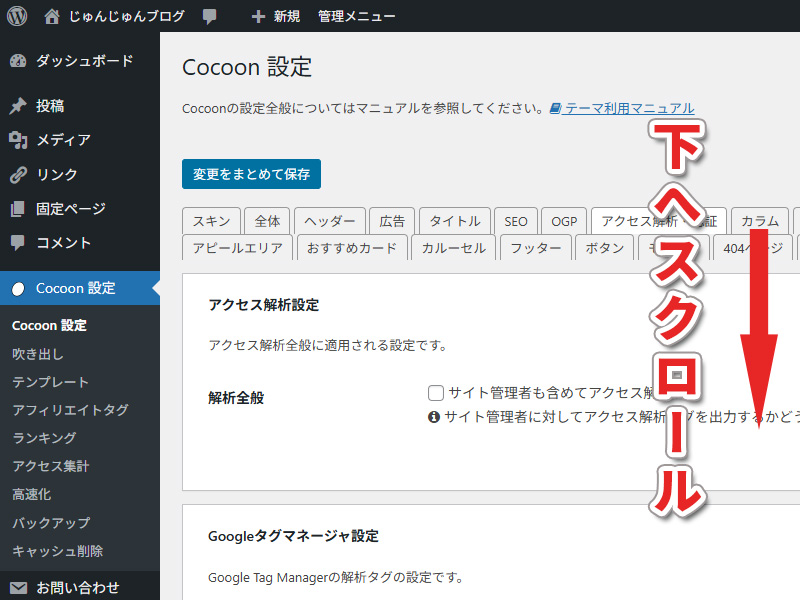Open the タイトル tab
The height and width of the screenshot is (600, 800).
[455, 221]
